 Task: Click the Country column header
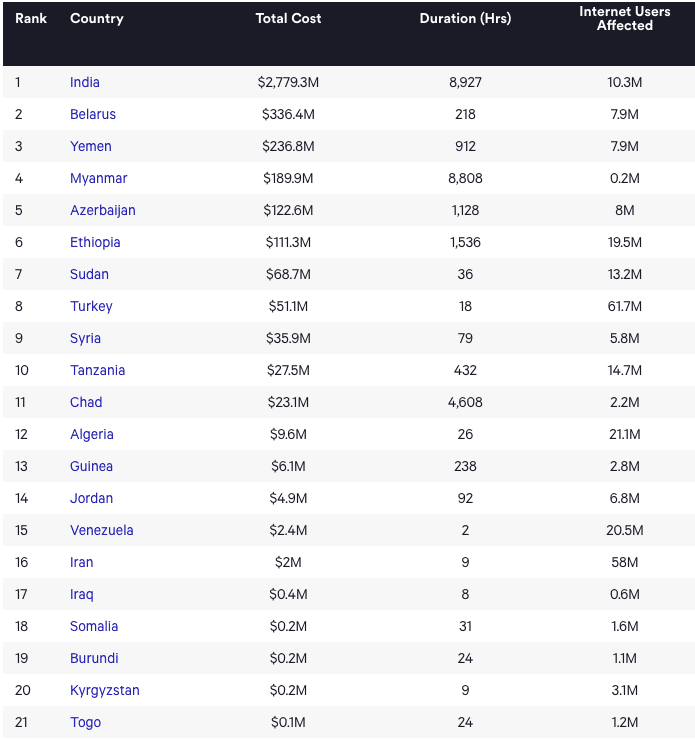click(96, 19)
